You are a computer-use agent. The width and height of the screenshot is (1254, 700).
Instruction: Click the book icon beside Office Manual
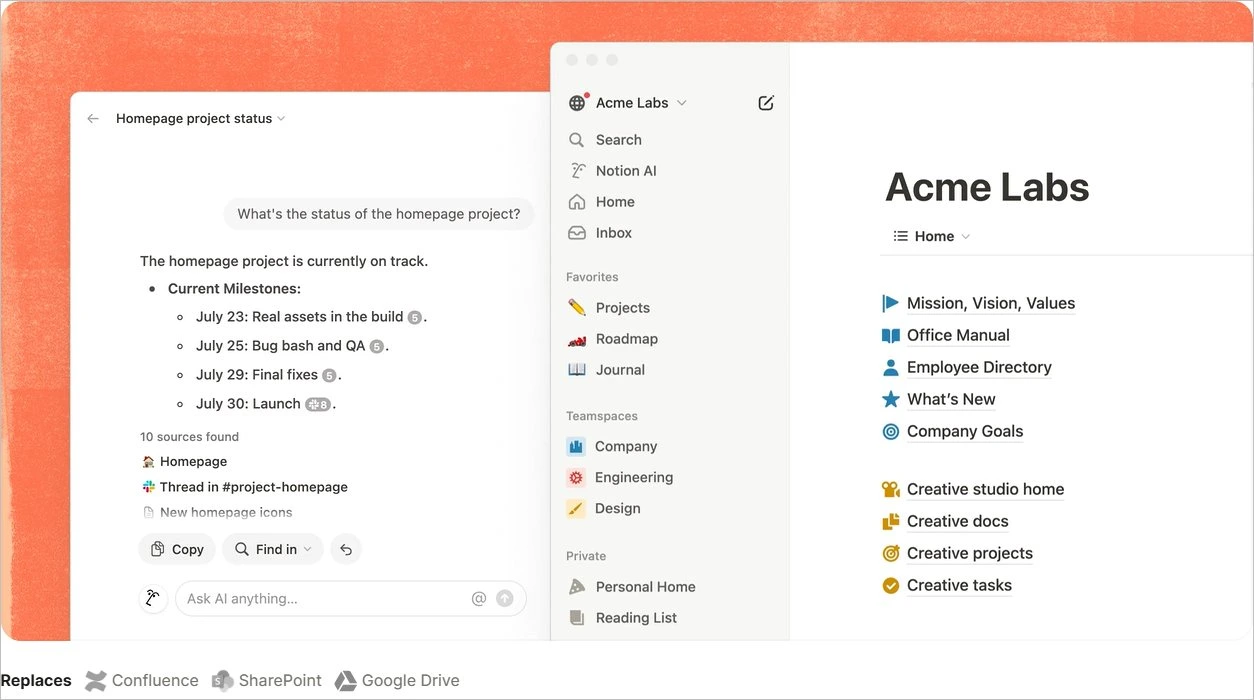(x=891, y=335)
